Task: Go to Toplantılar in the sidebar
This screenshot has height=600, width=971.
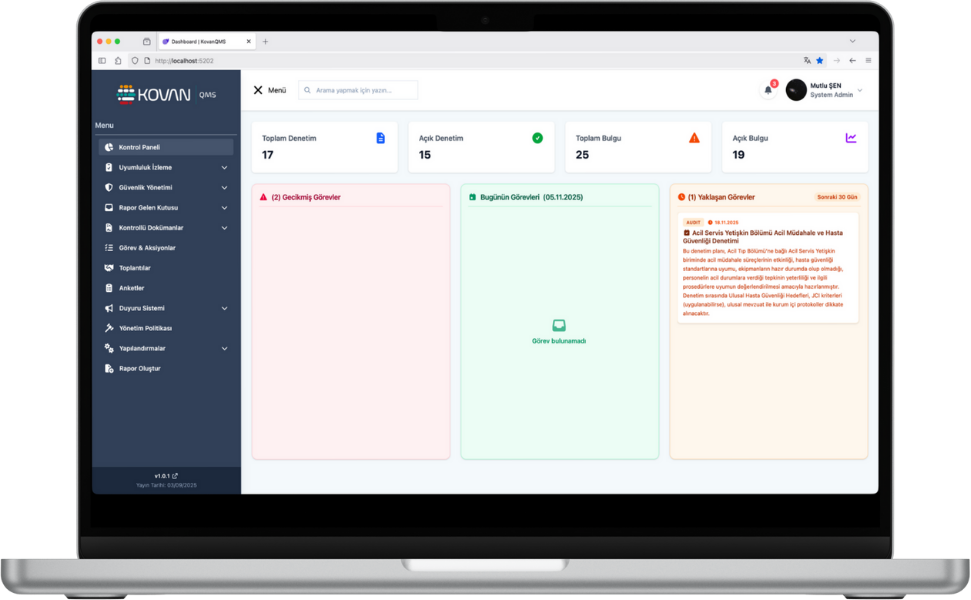Action: click(134, 268)
